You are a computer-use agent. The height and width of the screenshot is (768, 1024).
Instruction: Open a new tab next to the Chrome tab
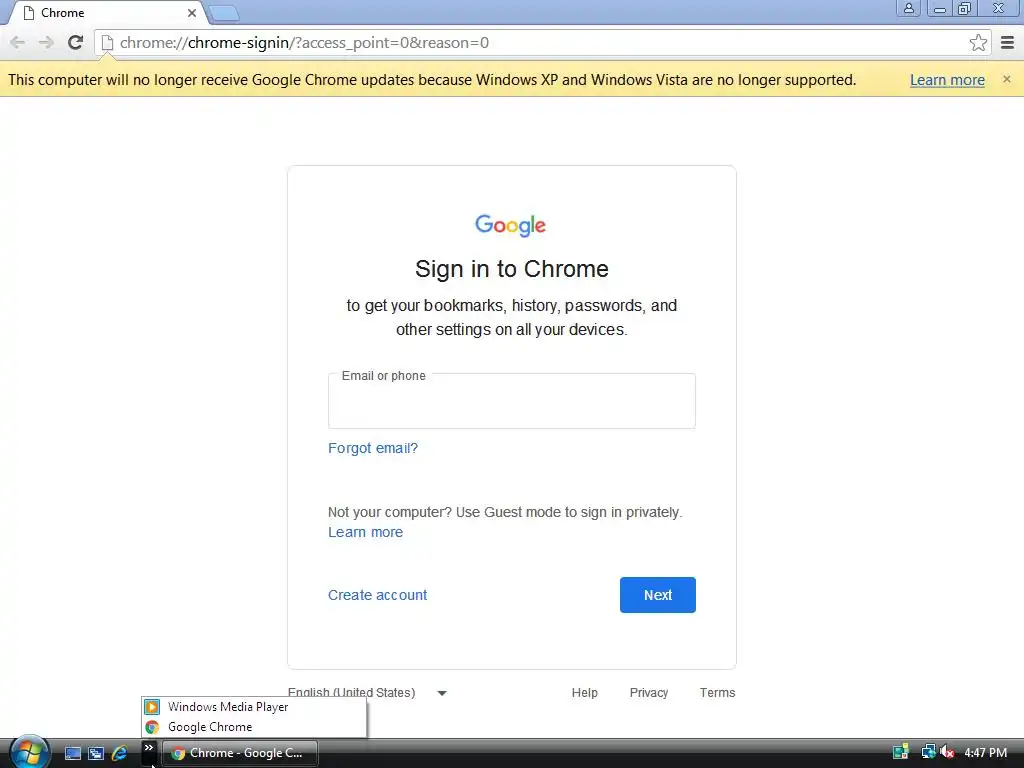pyautogui.click(x=224, y=13)
